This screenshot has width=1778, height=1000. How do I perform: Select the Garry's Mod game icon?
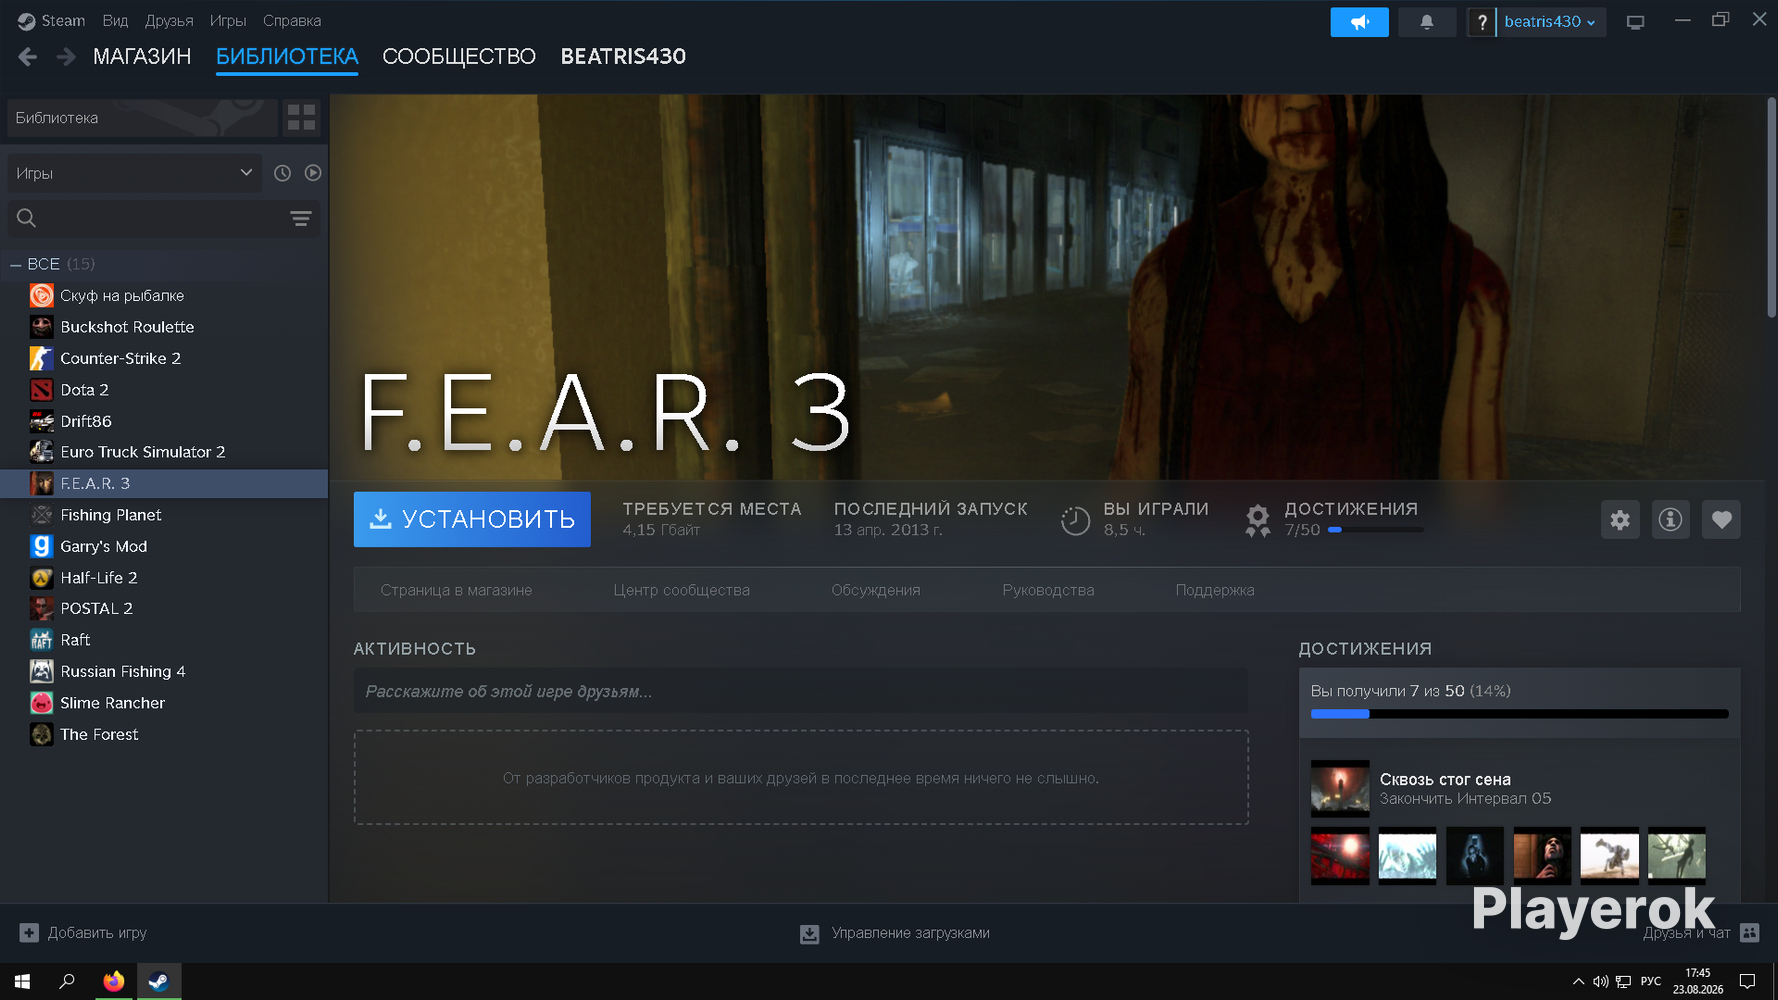tap(41, 546)
